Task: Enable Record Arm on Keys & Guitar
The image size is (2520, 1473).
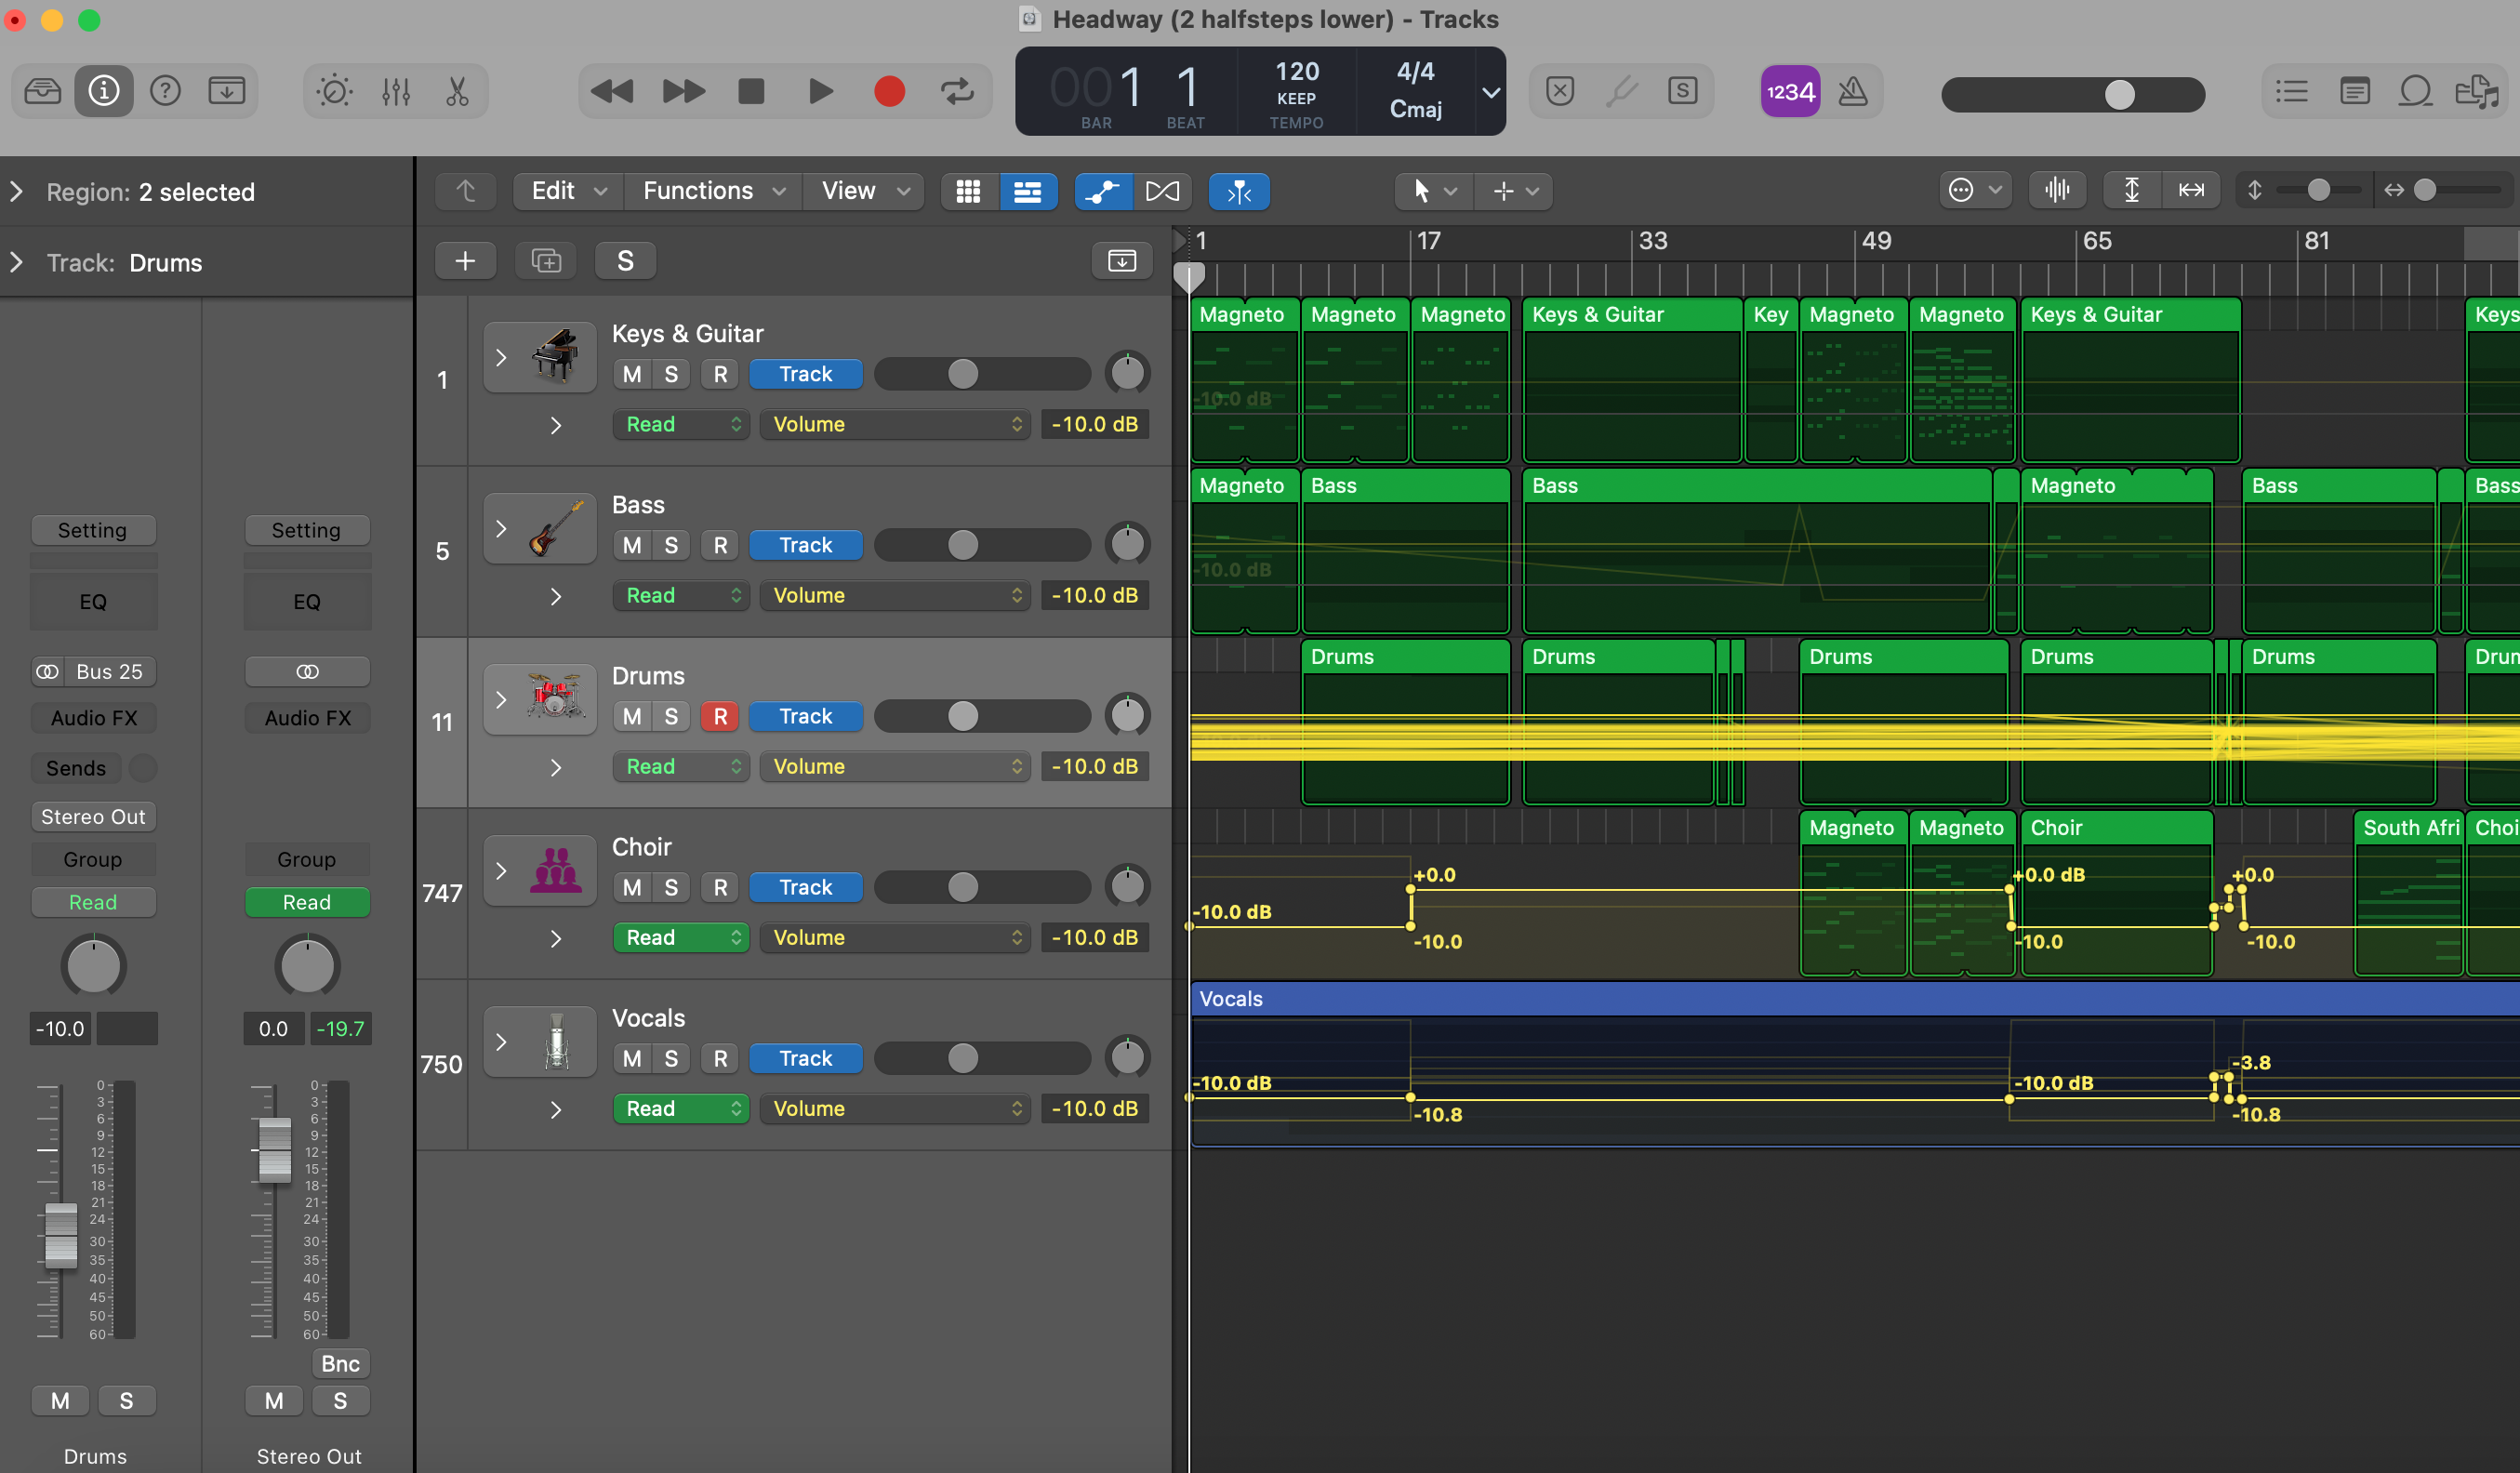Action: pos(719,372)
